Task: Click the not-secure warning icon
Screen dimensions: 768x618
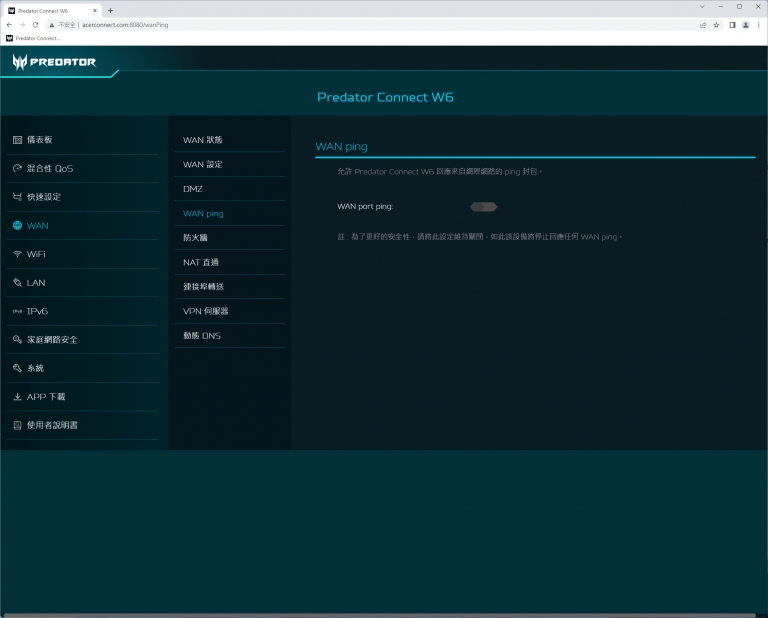Action: 51,24
